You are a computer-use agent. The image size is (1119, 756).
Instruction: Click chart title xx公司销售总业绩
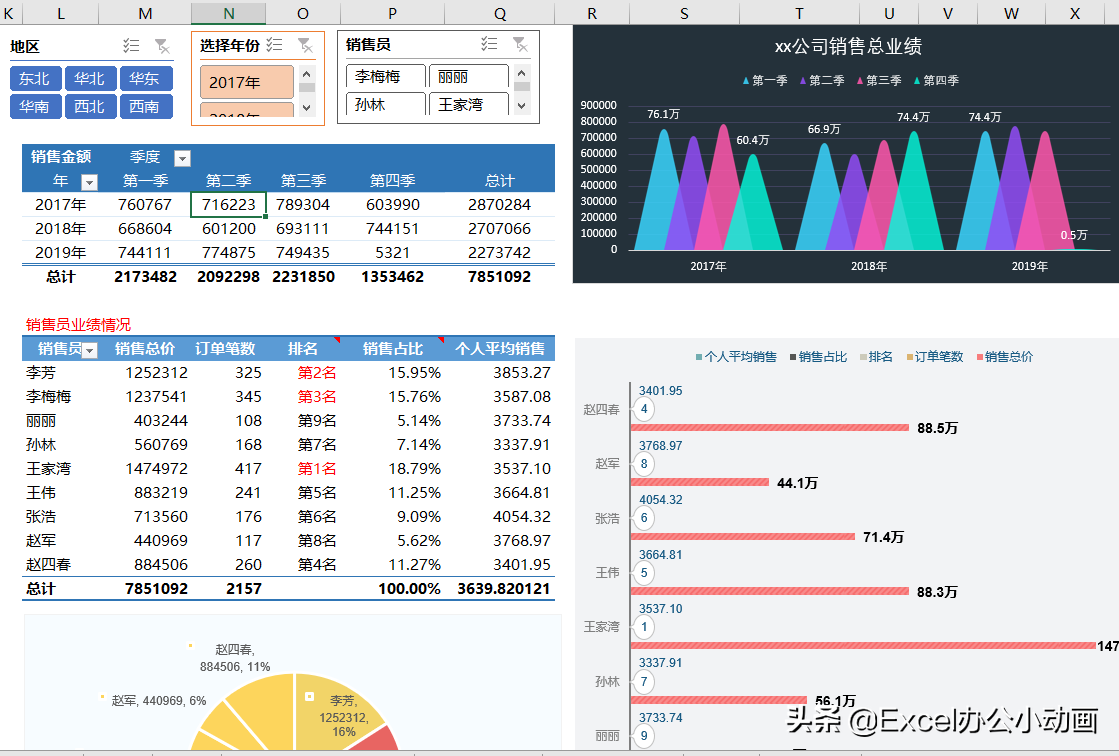tap(848, 46)
